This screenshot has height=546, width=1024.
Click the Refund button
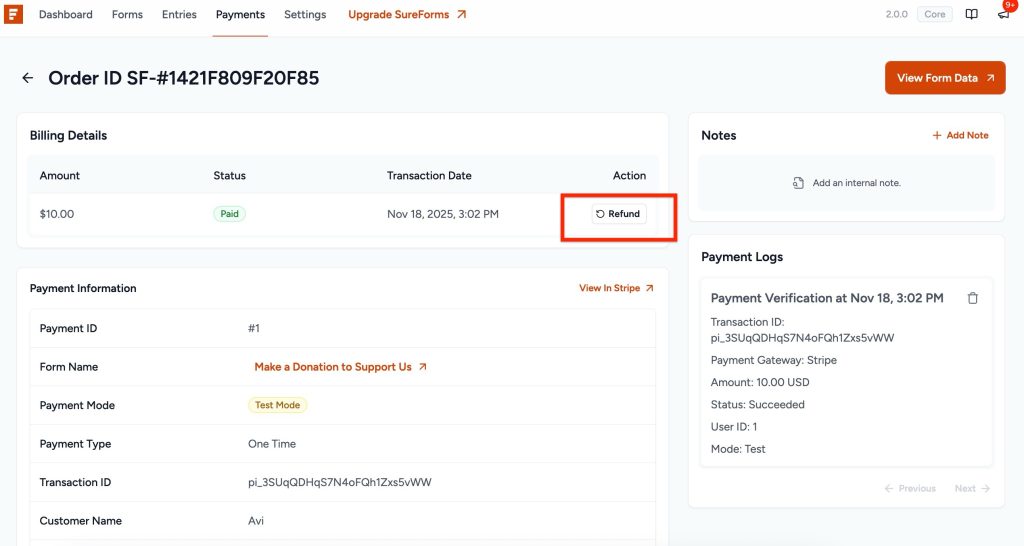(618, 214)
